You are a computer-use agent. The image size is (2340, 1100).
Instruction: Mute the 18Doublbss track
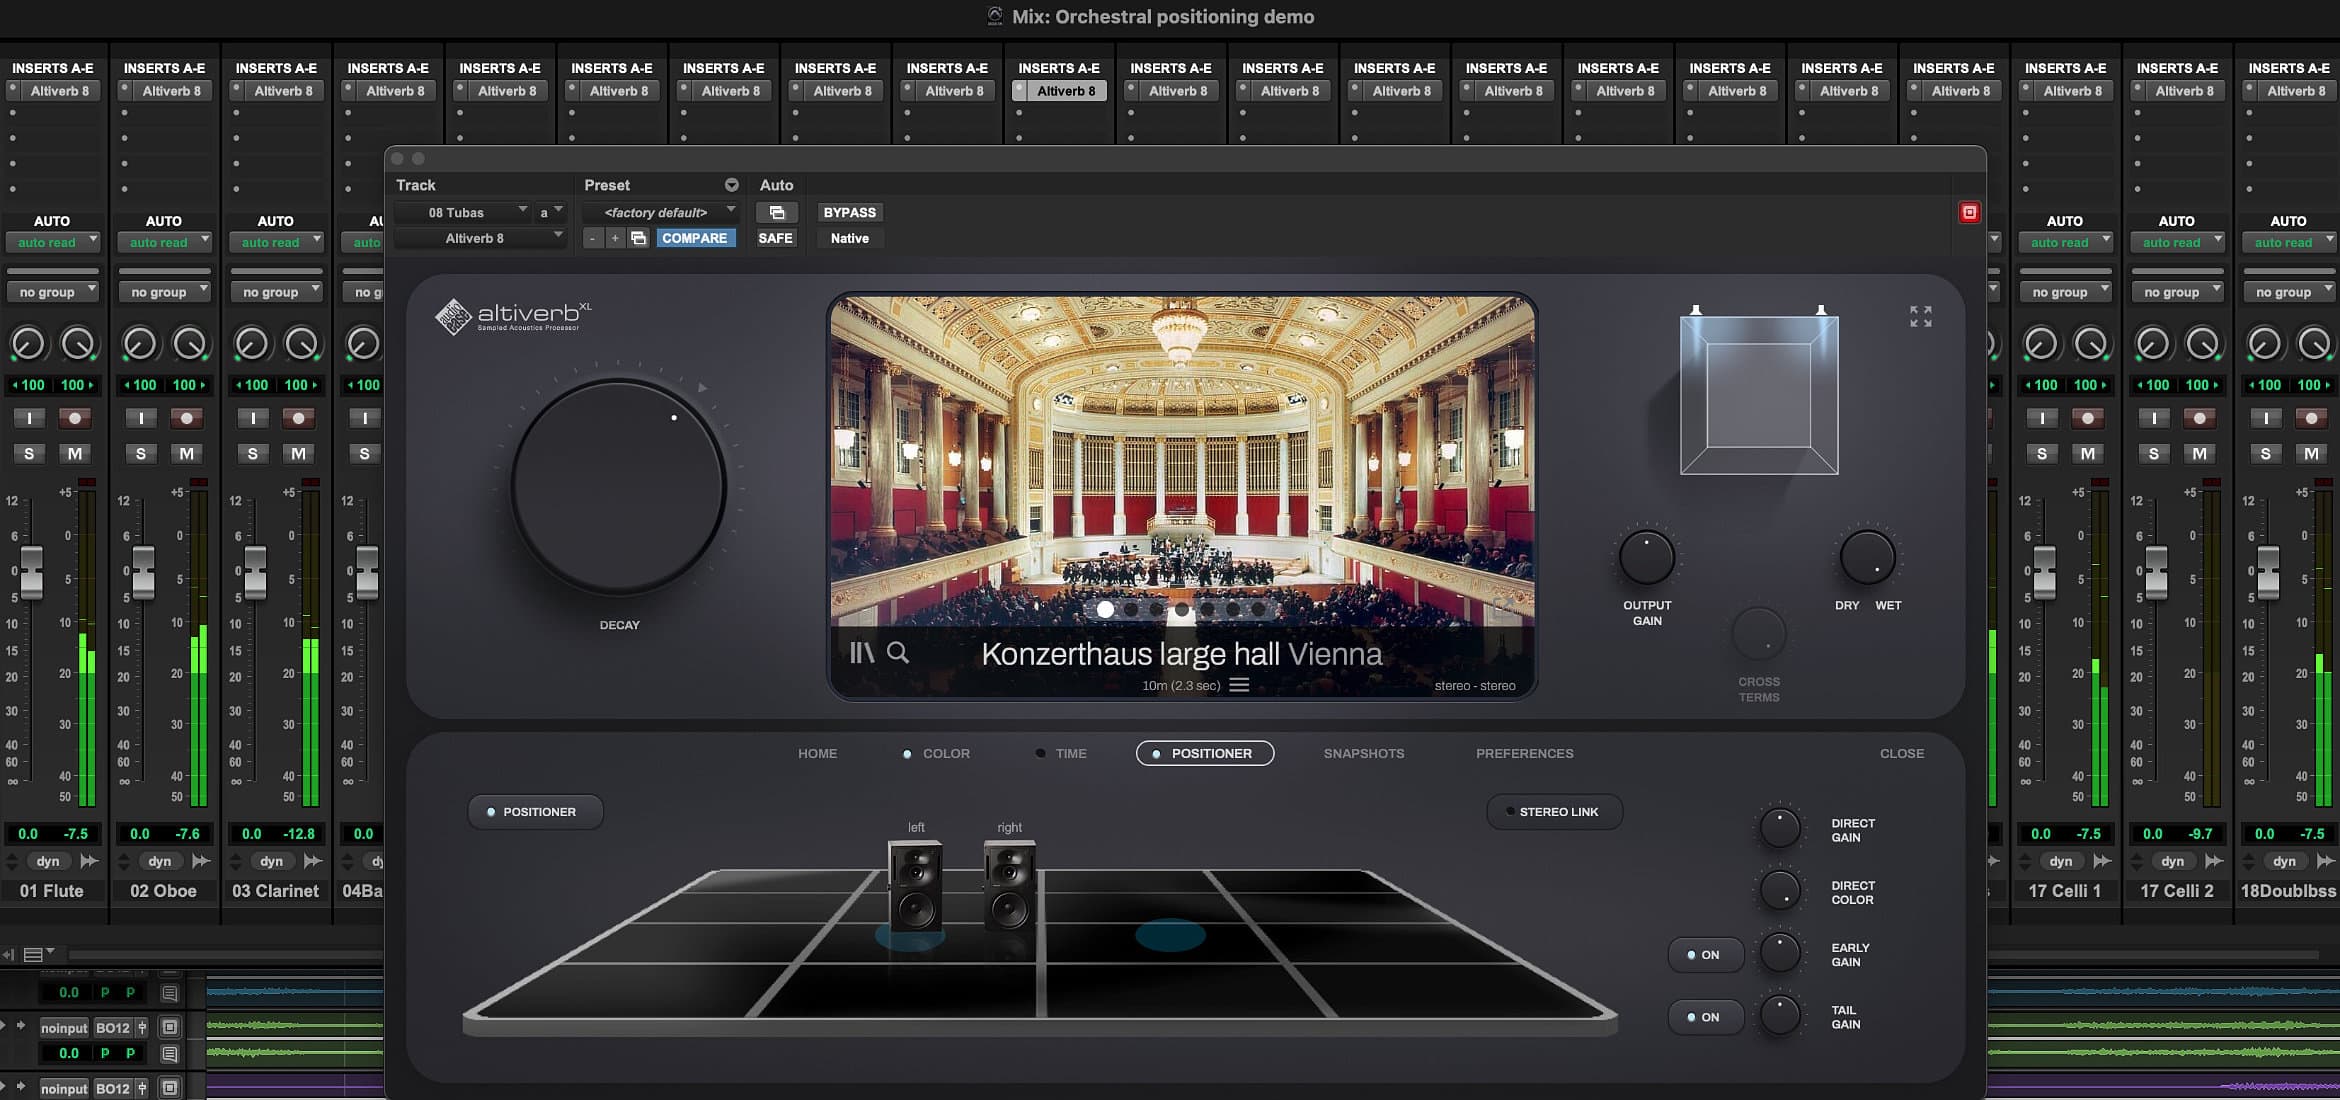tap(2311, 454)
